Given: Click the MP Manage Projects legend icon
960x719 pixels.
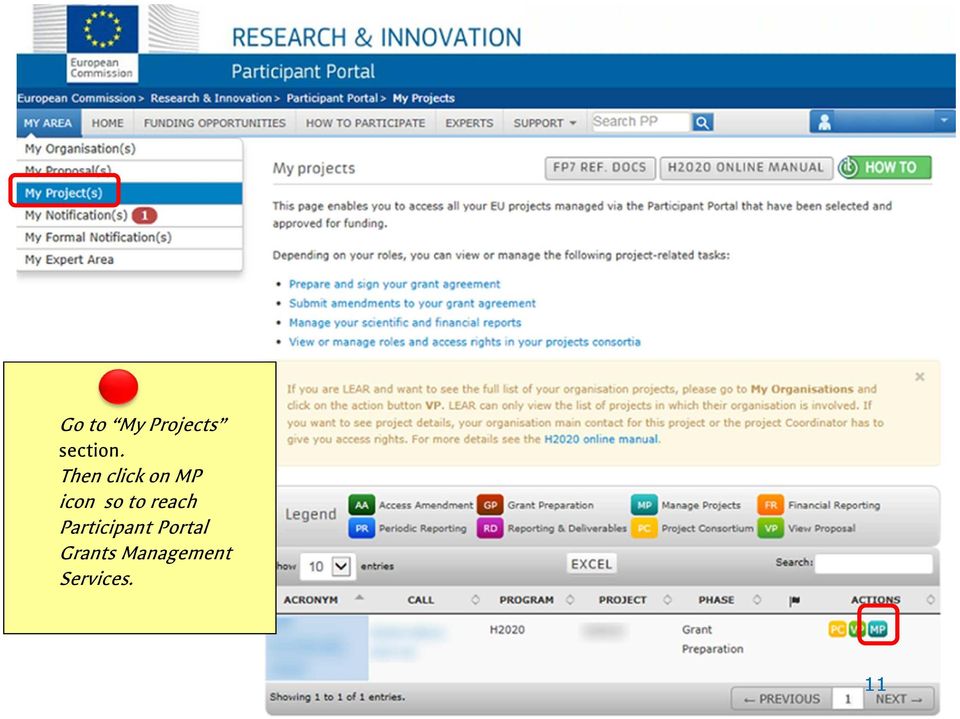Looking at the screenshot, I should [644, 505].
